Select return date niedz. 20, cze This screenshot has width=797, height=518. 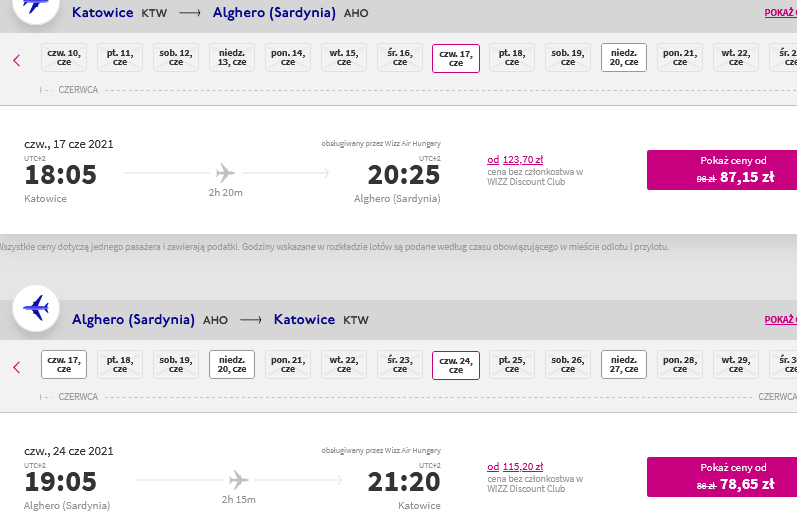point(232,364)
